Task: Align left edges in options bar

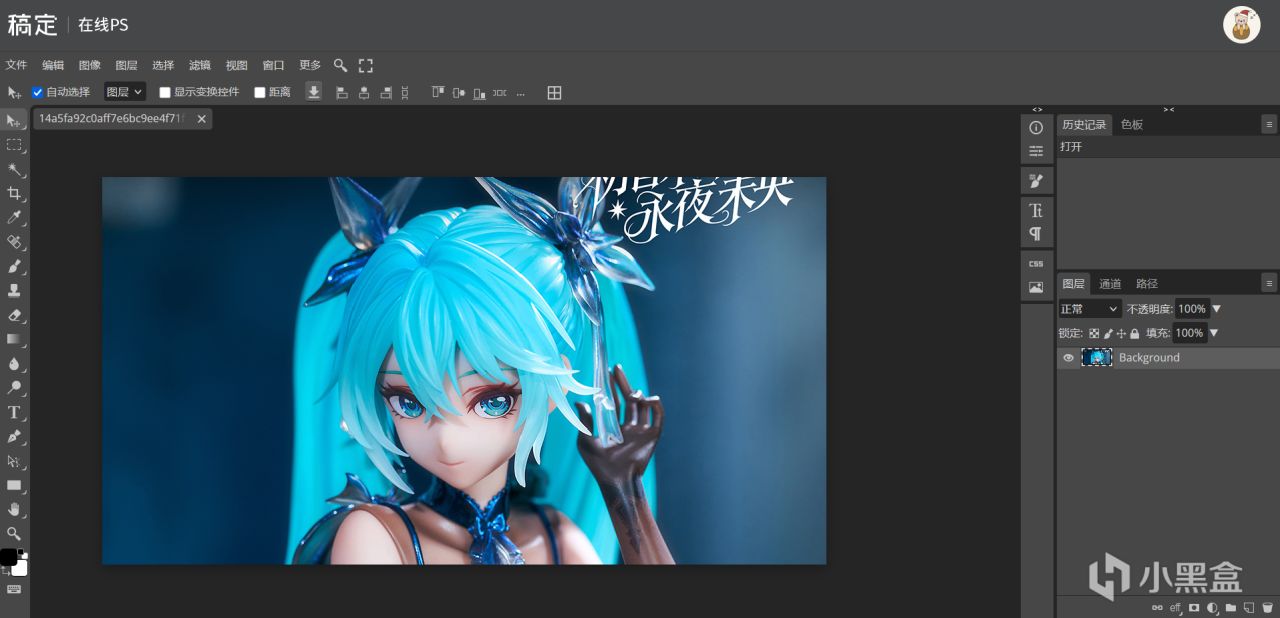Action: tap(342, 92)
